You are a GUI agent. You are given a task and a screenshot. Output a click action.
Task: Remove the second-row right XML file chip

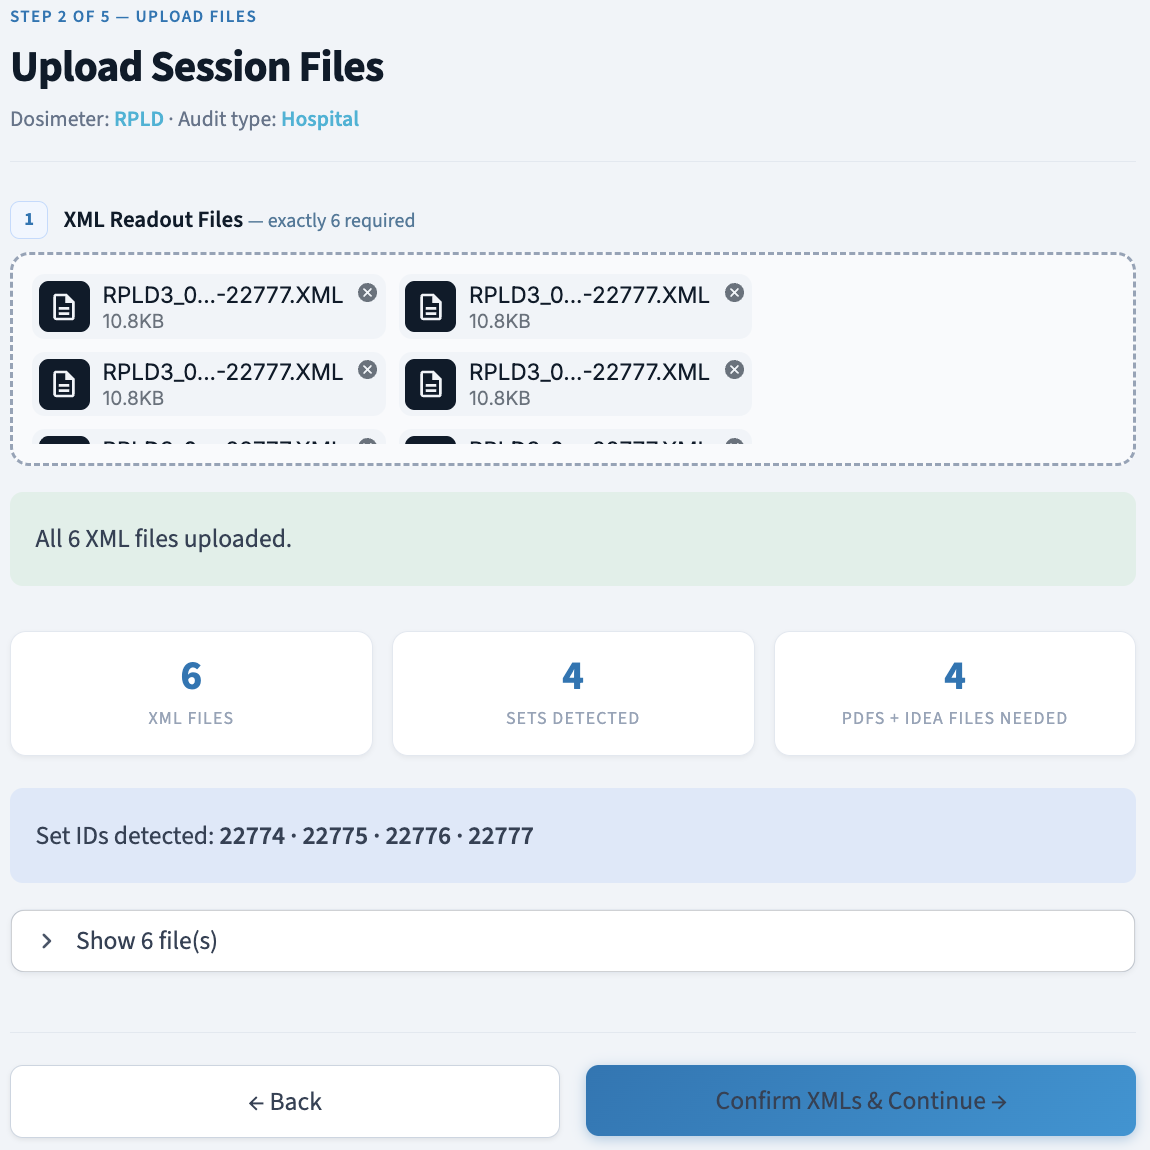pyautogui.click(x=734, y=370)
